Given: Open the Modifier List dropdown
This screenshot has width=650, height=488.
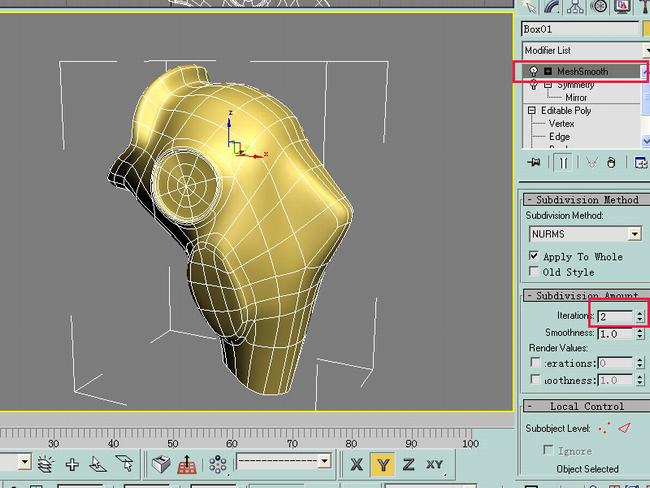Looking at the screenshot, I should click(x=585, y=51).
